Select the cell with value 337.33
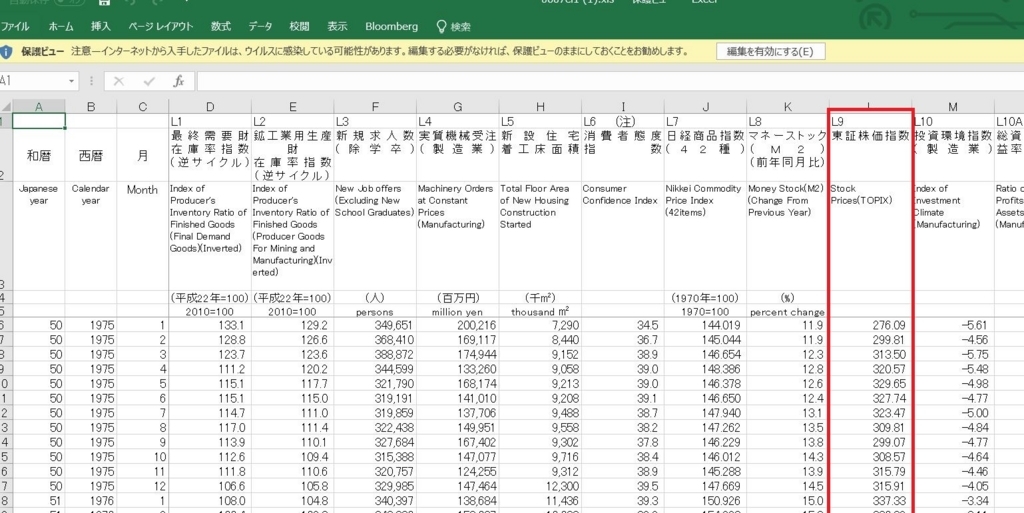Viewport: 1024px width, 513px height. (871, 500)
